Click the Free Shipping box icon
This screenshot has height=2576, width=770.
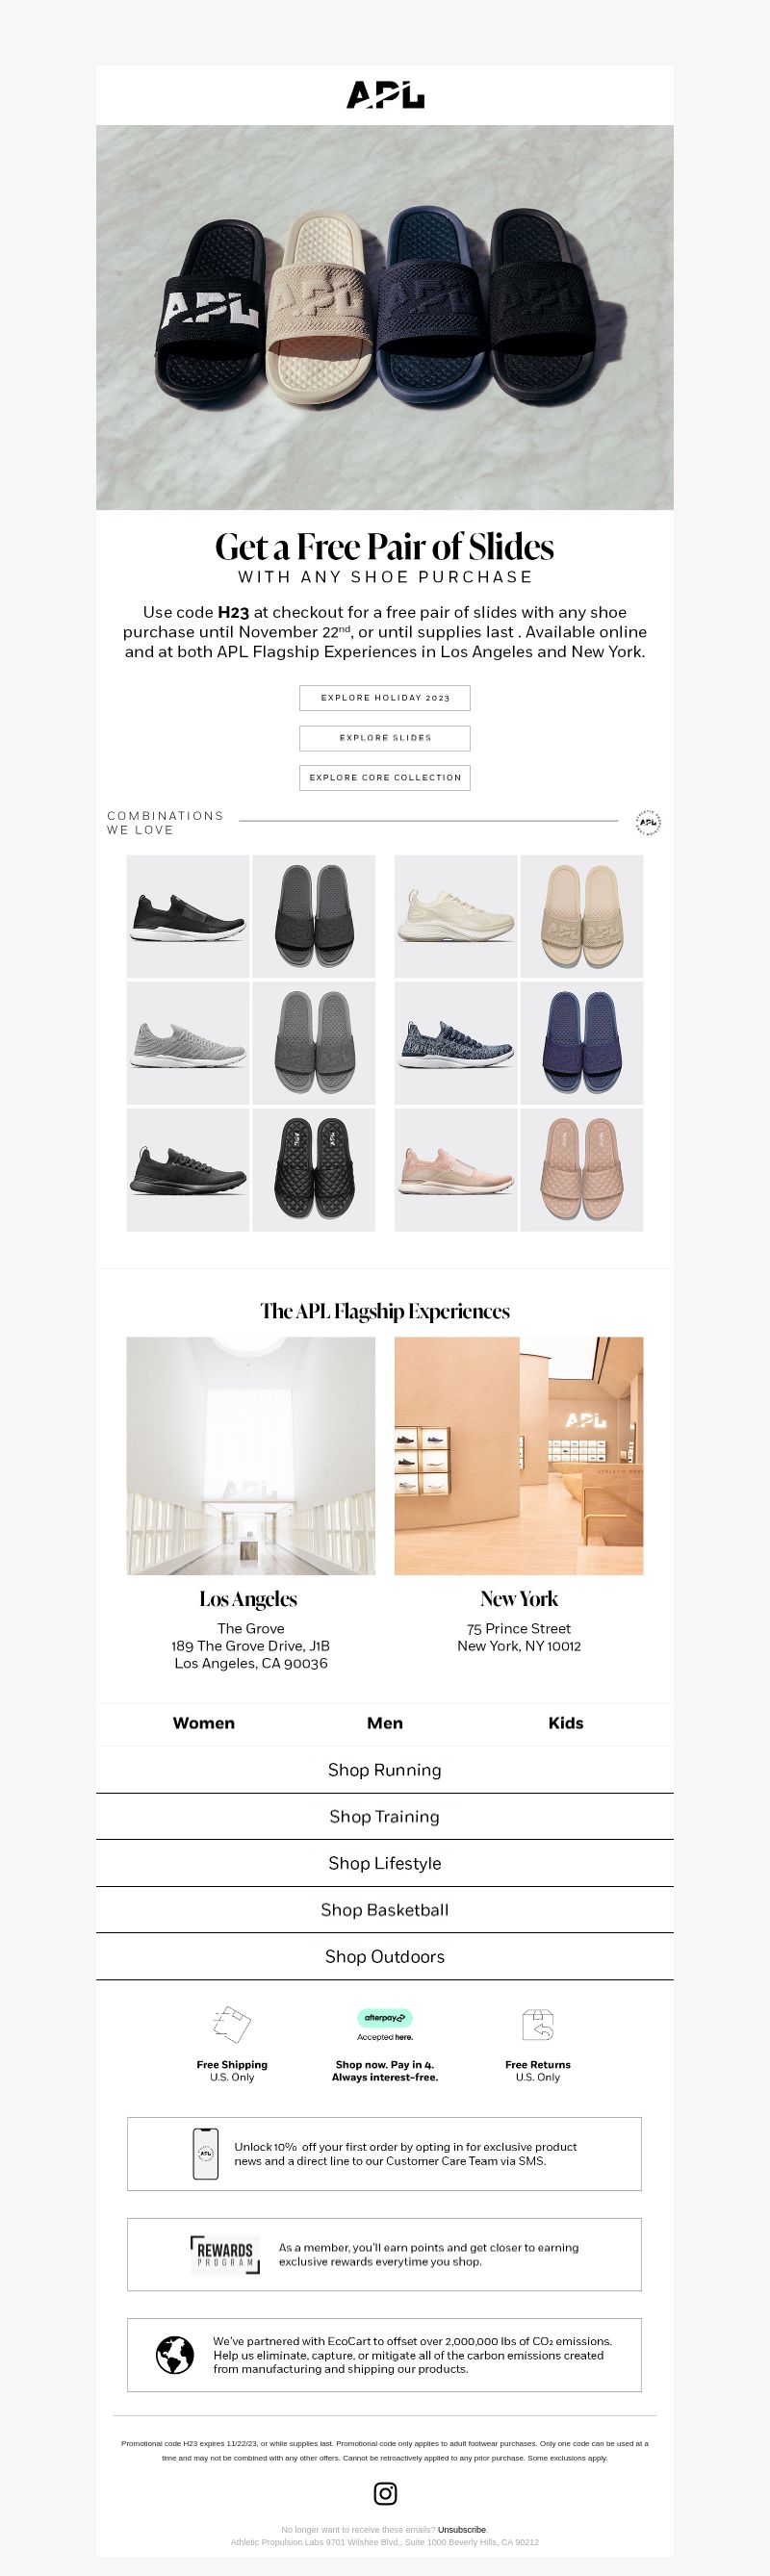pos(232,2024)
